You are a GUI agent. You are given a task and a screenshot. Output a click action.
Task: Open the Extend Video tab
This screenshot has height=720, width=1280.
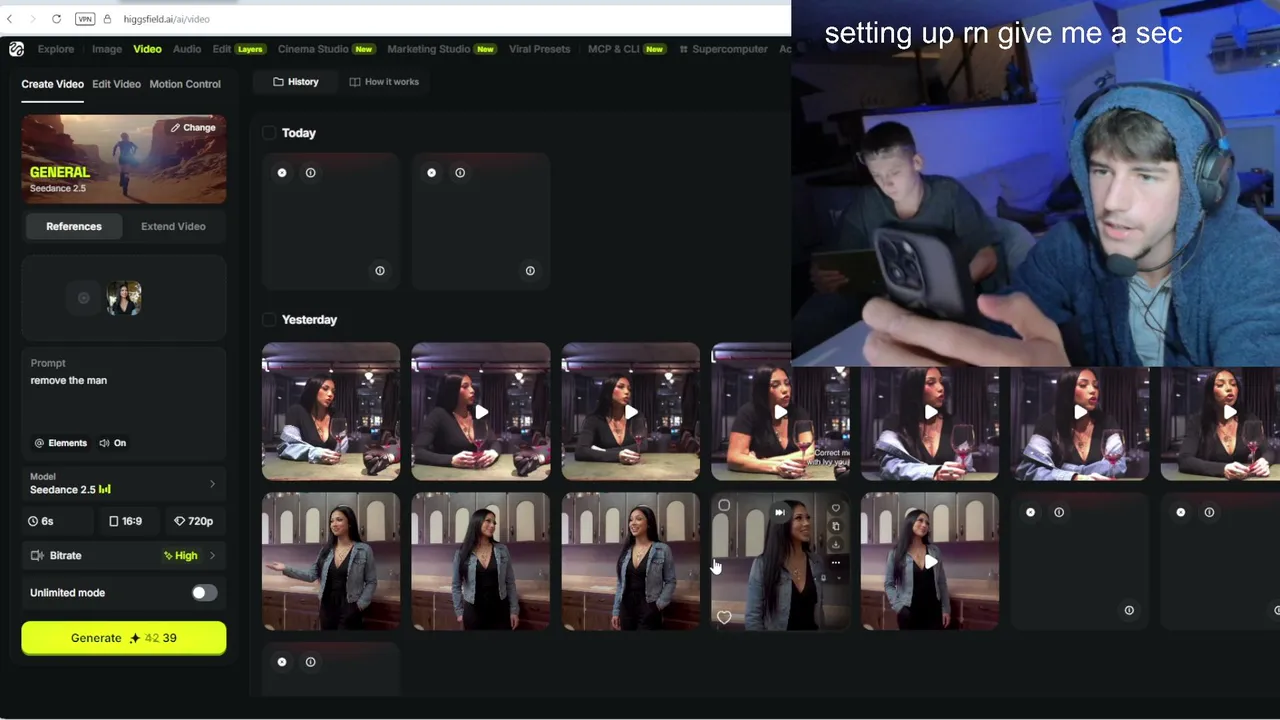[173, 227]
